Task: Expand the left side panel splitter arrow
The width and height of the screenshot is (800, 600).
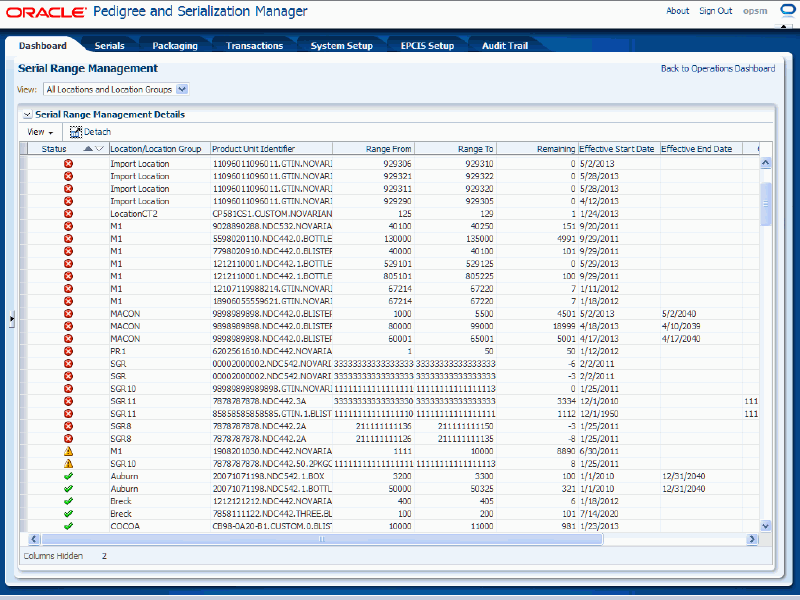Action: [11, 319]
